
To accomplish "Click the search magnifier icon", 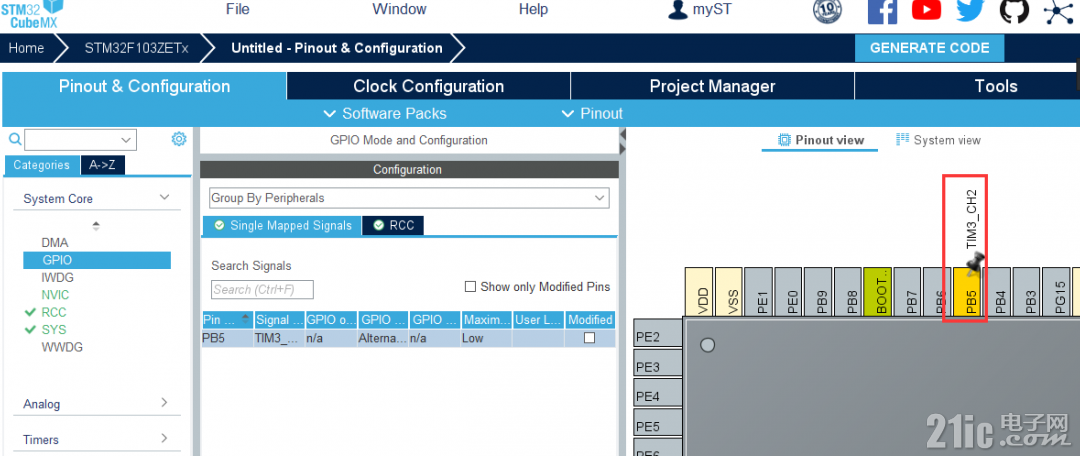I will click(14, 140).
